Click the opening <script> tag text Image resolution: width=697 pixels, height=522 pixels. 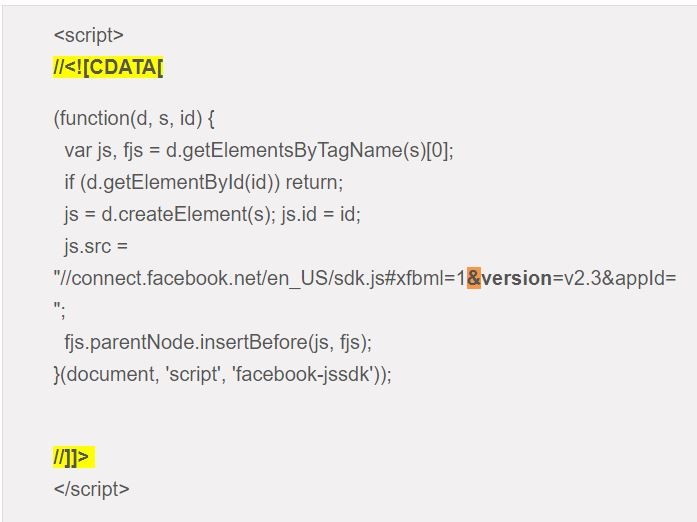88,35
